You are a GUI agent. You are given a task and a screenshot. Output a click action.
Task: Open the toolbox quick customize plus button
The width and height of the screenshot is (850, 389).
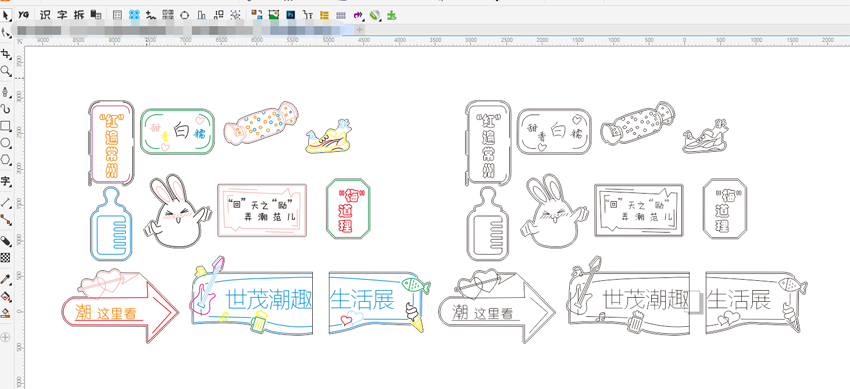[5, 338]
